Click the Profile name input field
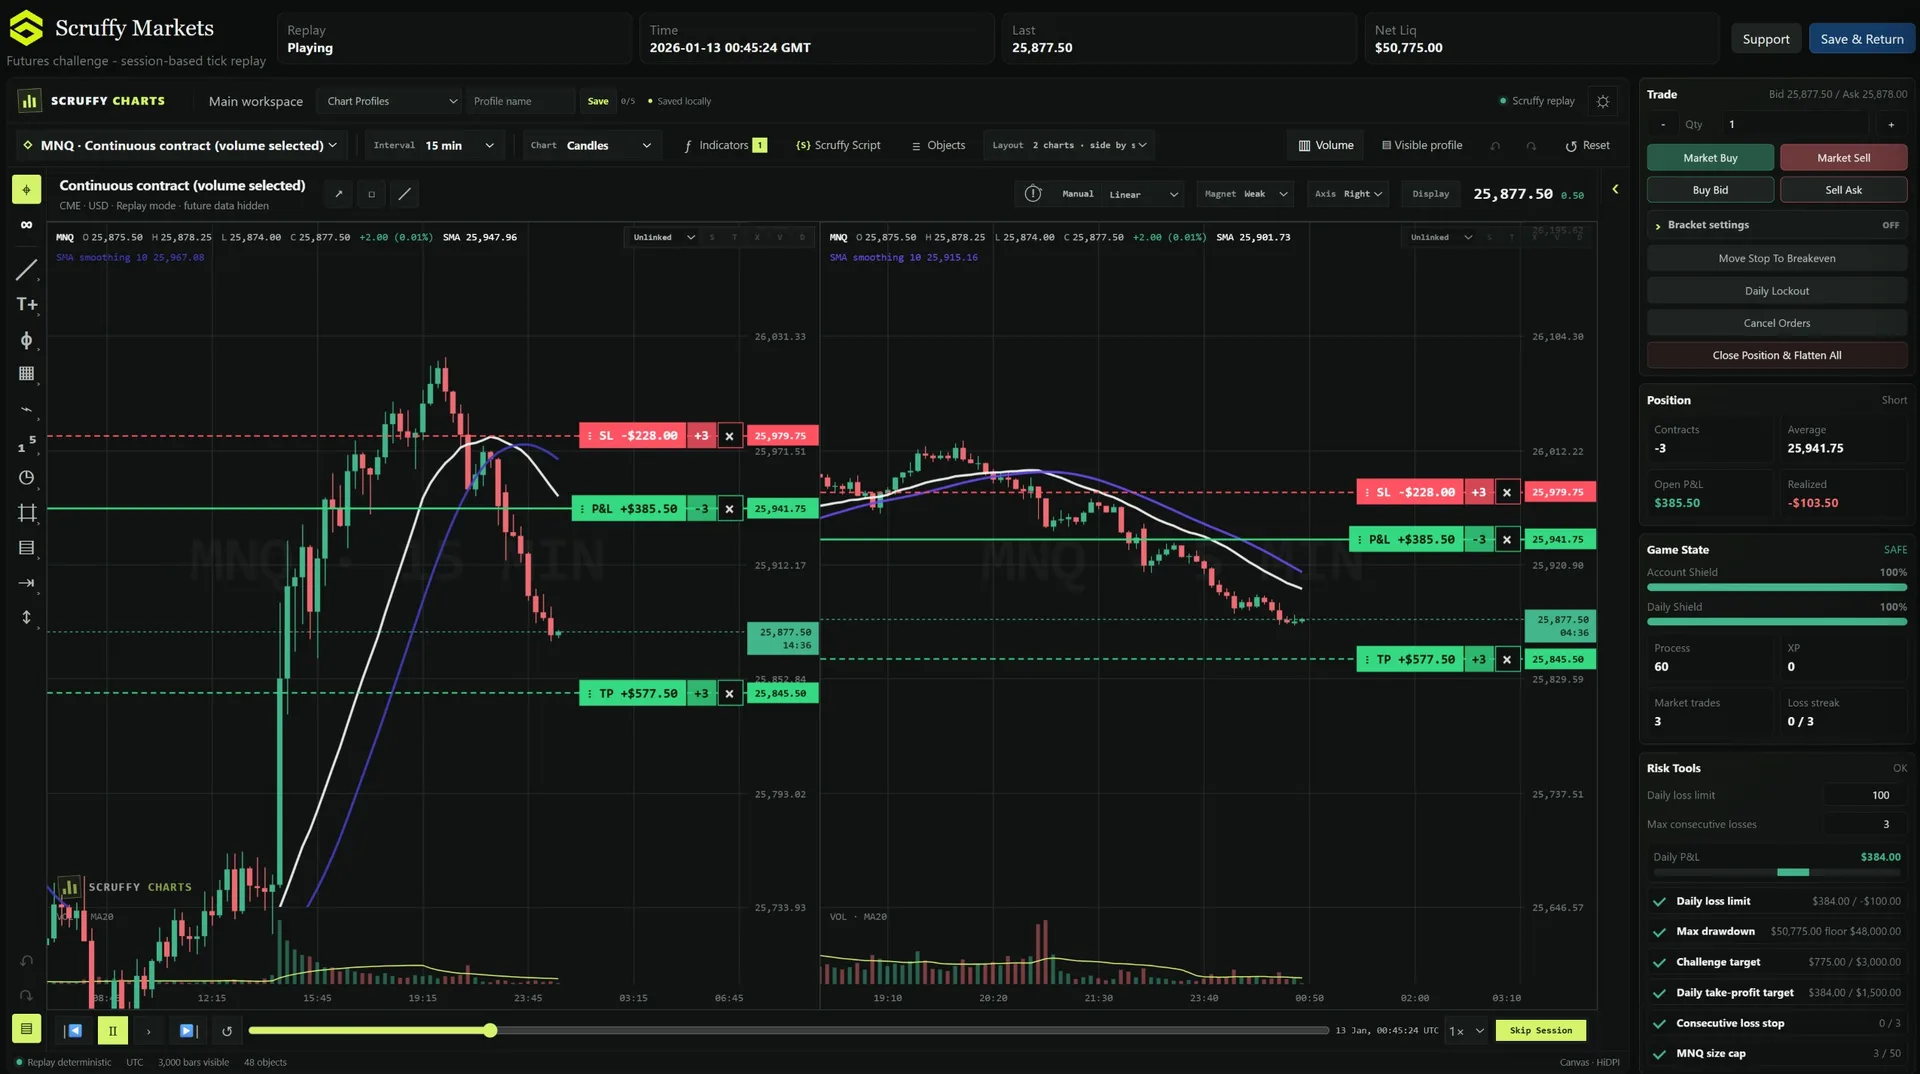This screenshot has height=1074, width=1920. 520,101
